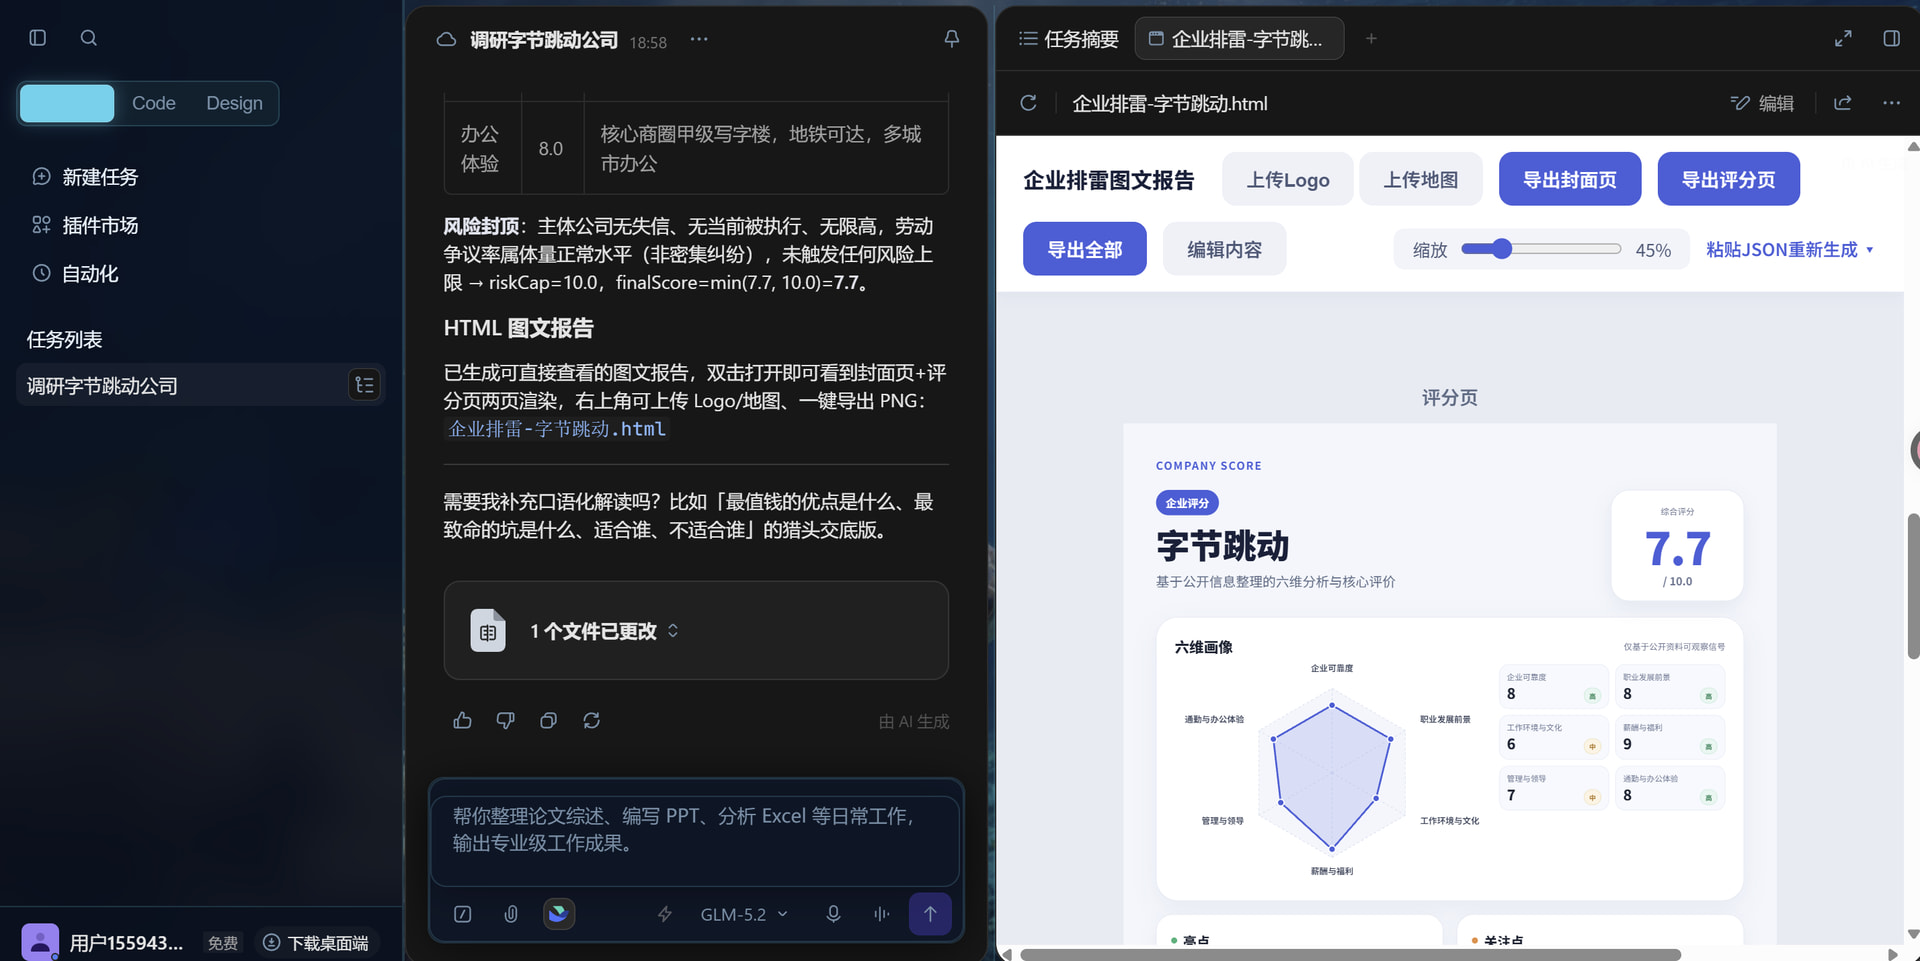
Task: Open the chat header more options menu
Action: click(699, 39)
